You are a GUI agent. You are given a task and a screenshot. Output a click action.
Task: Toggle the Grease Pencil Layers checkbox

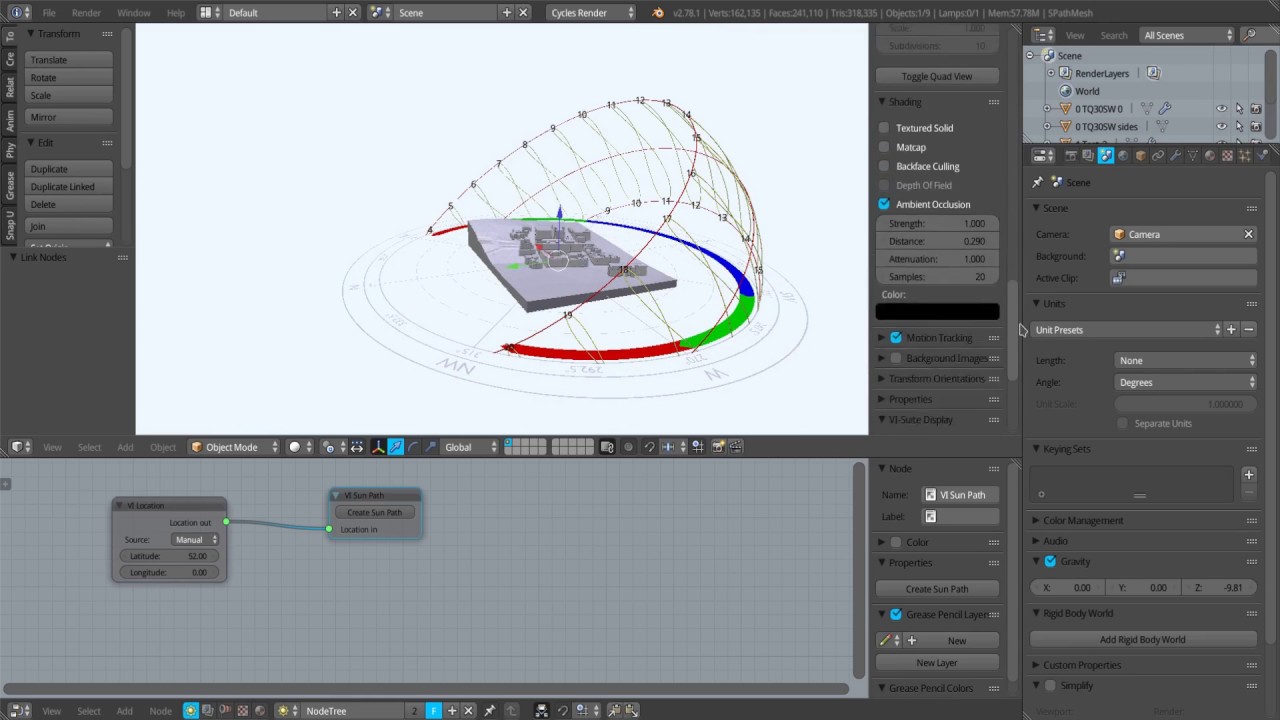click(x=896, y=614)
